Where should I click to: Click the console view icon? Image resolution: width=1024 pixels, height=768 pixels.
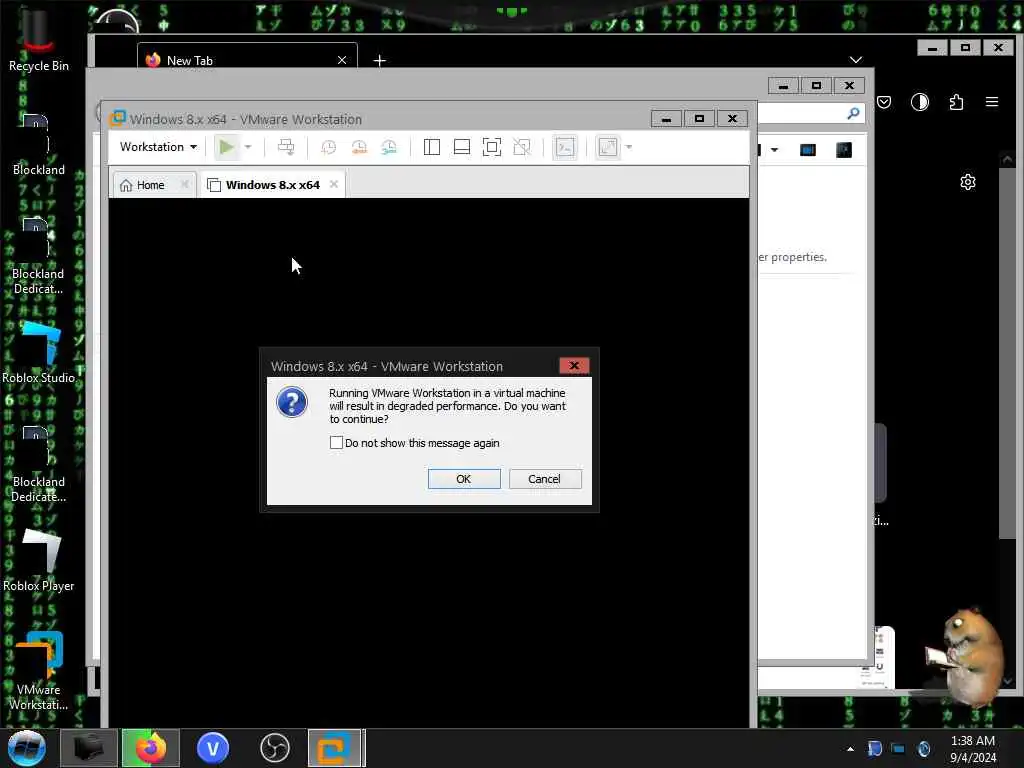point(565,147)
